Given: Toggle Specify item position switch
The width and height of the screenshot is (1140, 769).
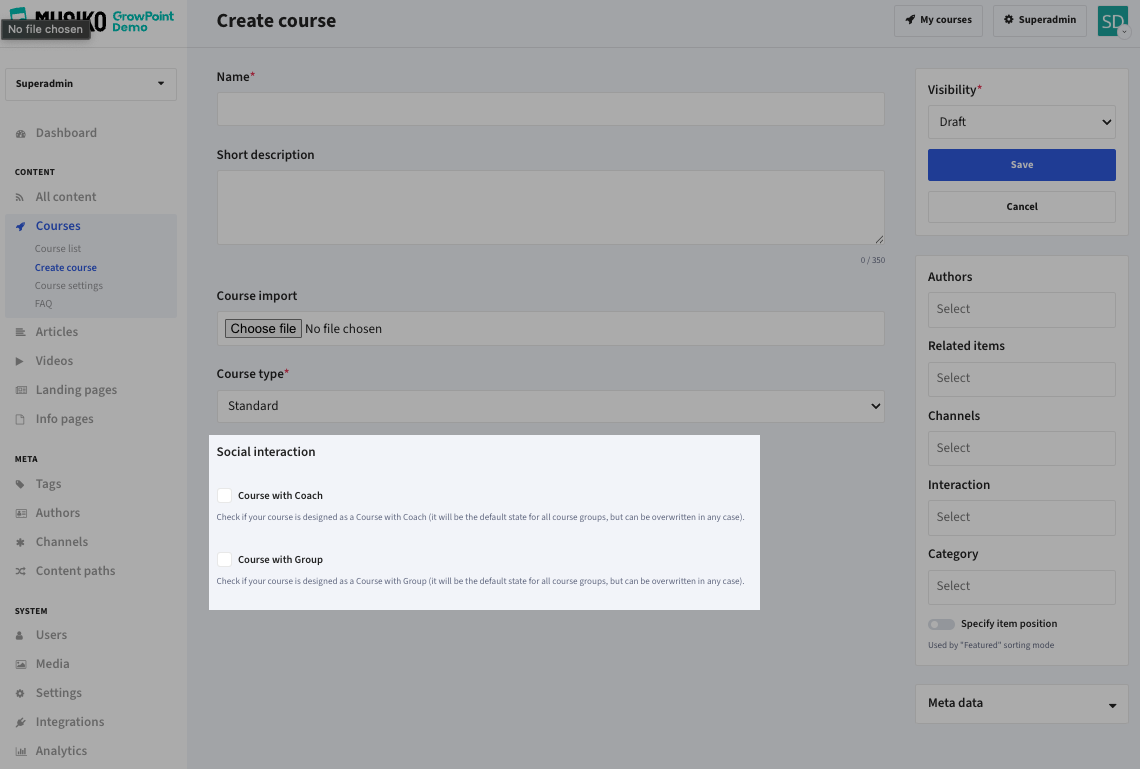Looking at the screenshot, I should [x=941, y=624].
